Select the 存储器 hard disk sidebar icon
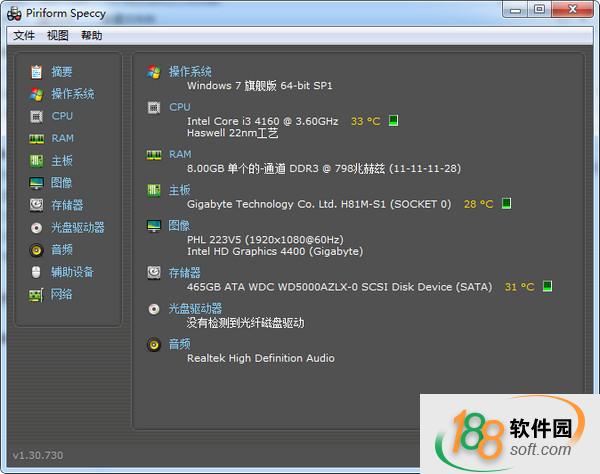 [36, 205]
